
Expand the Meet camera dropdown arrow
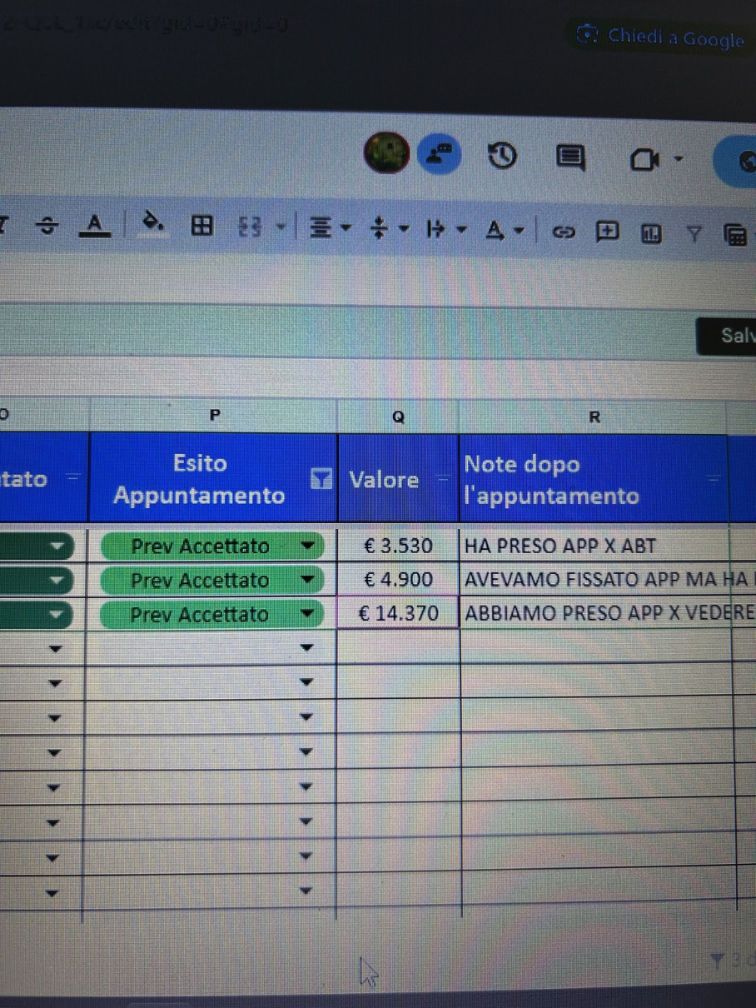(x=678, y=159)
